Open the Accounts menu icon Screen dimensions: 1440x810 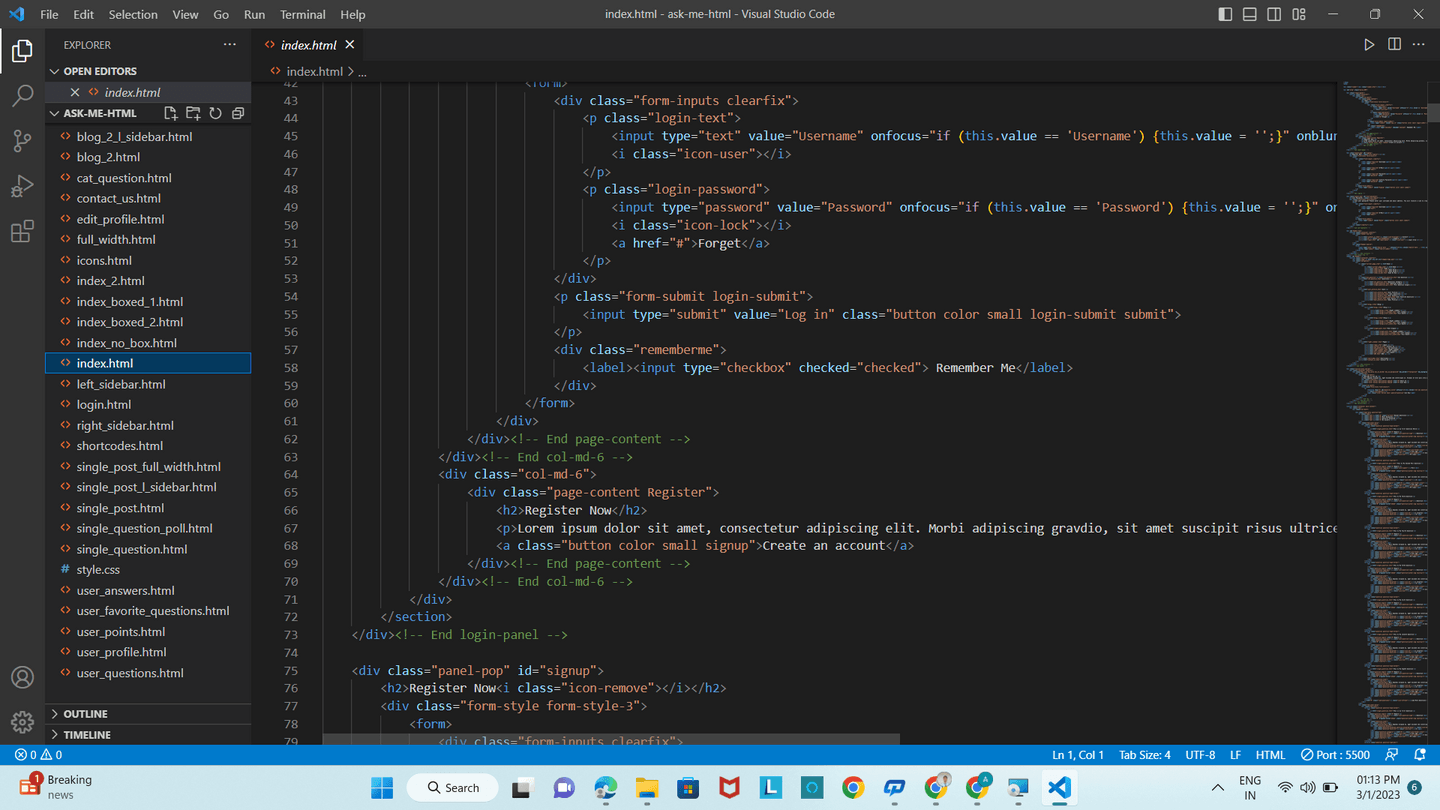22,677
